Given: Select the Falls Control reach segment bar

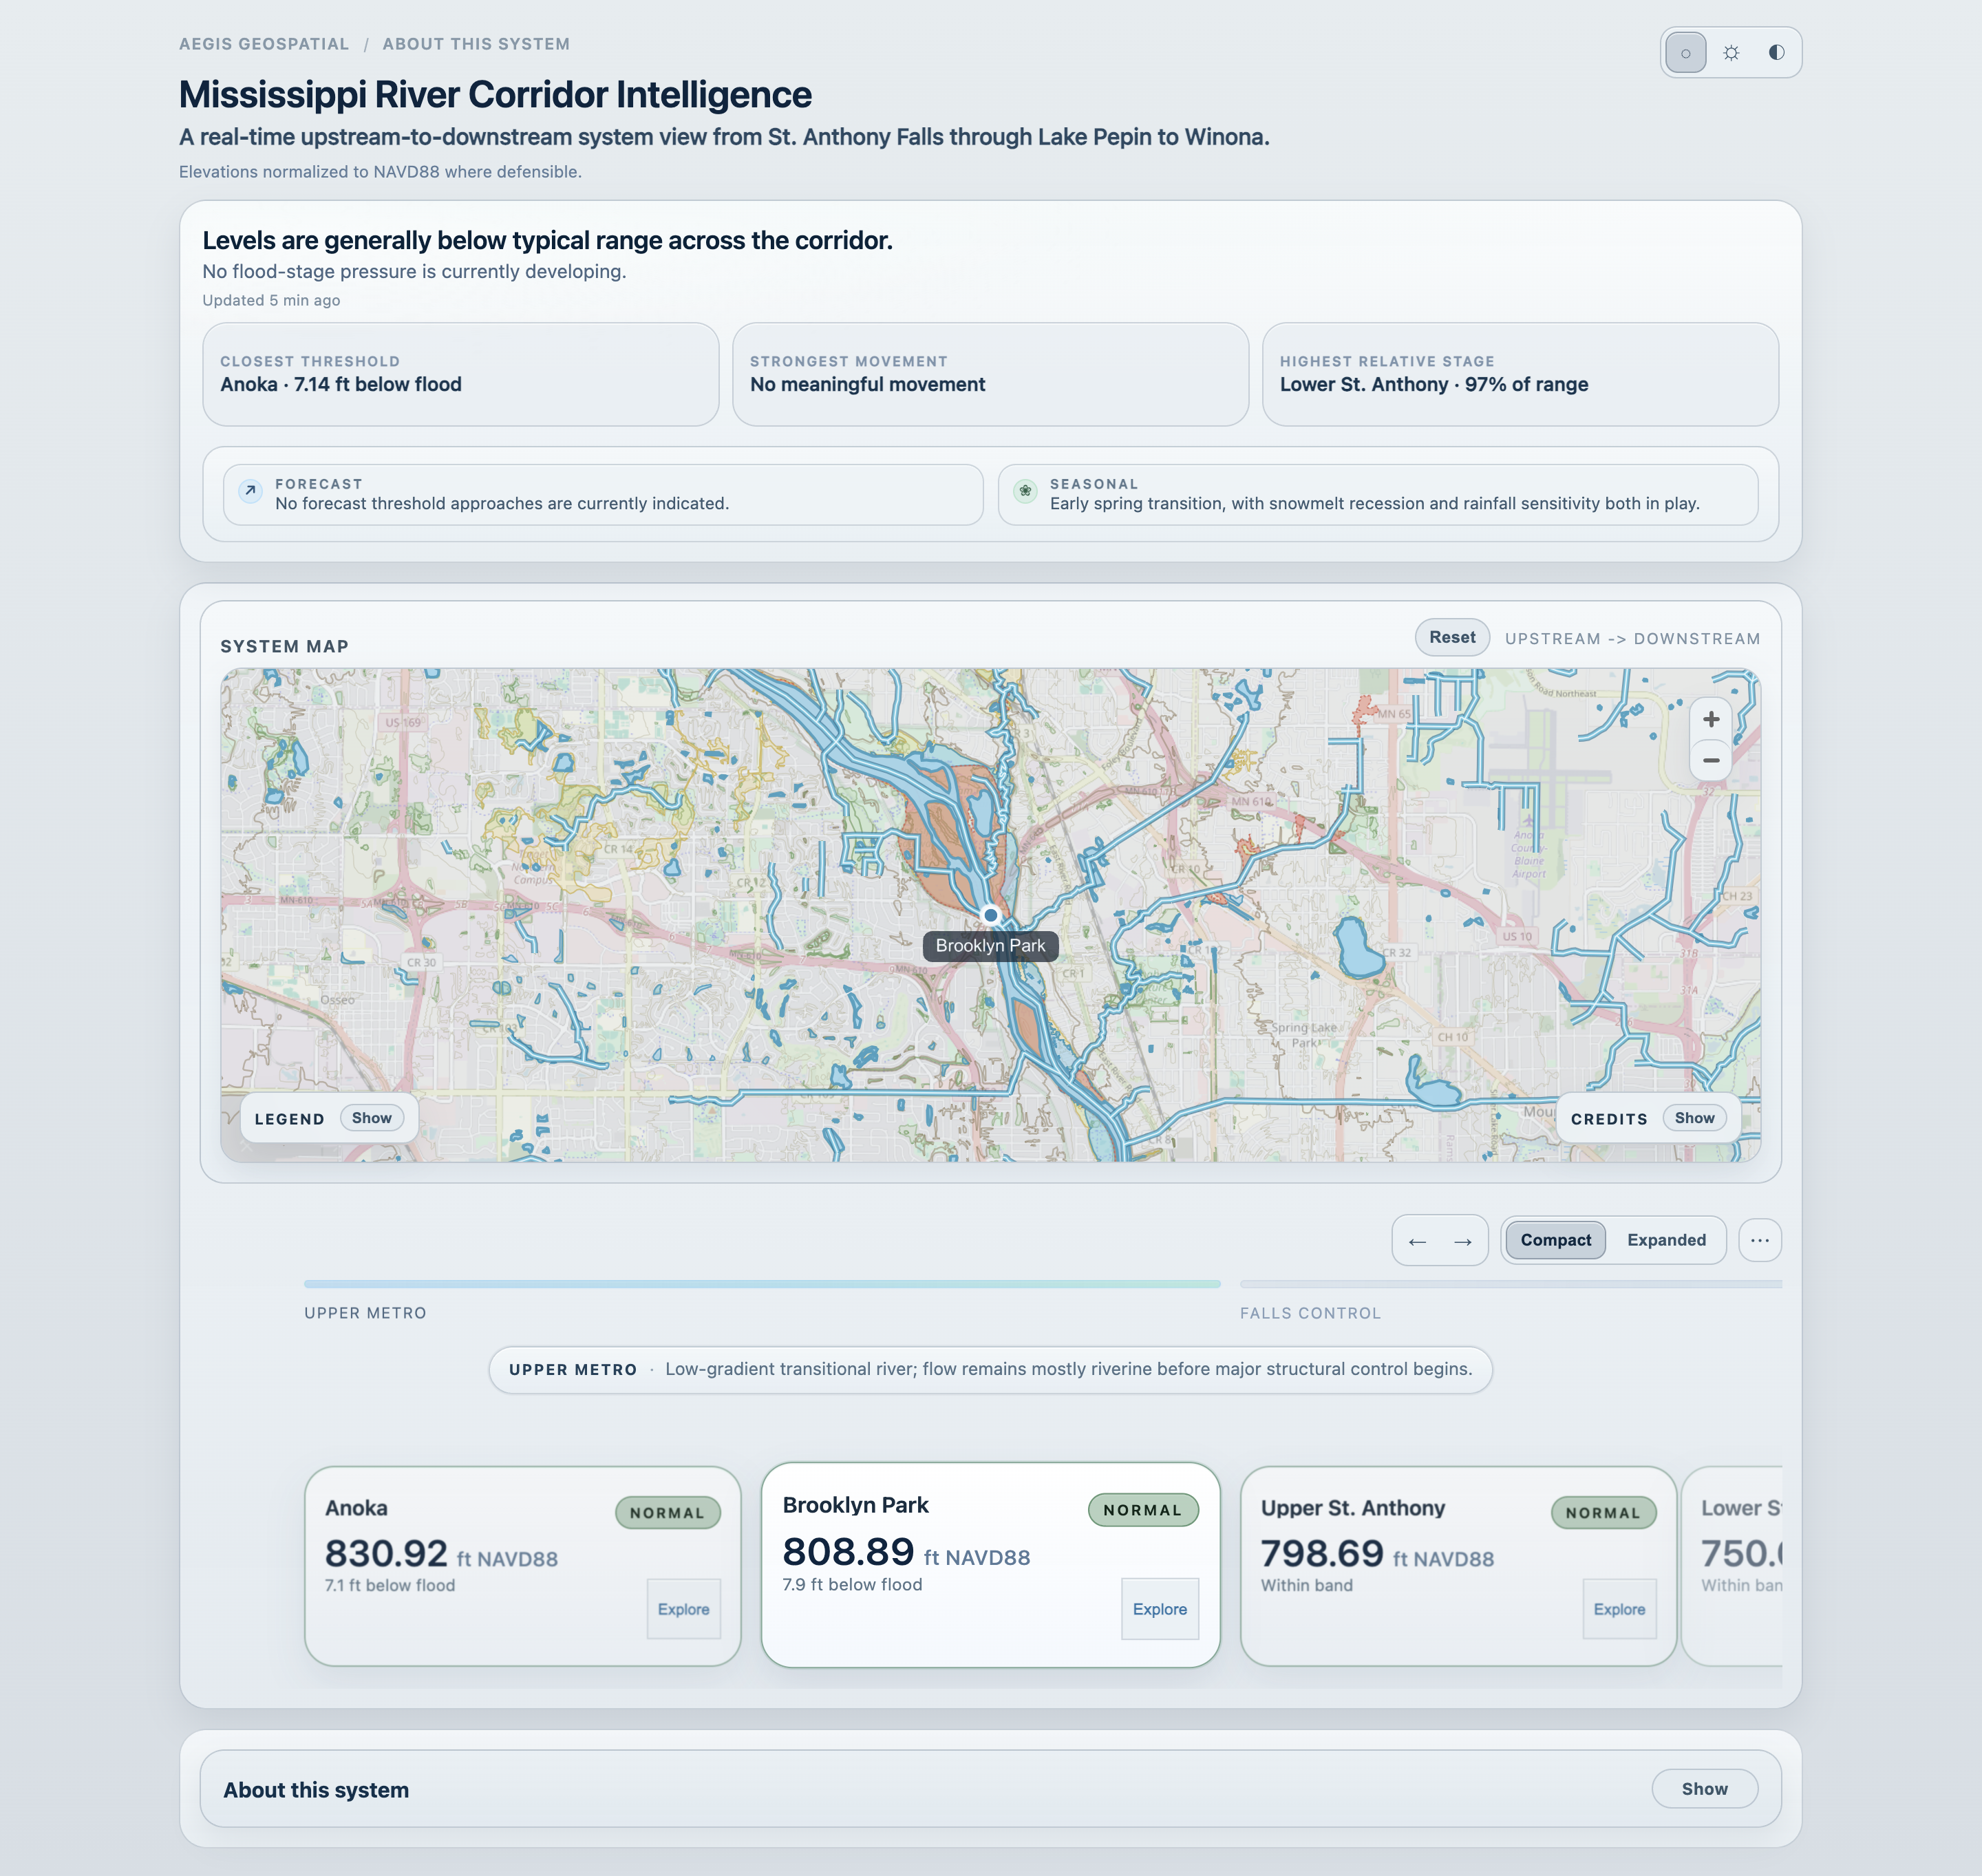Looking at the screenshot, I should point(1511,1284).
